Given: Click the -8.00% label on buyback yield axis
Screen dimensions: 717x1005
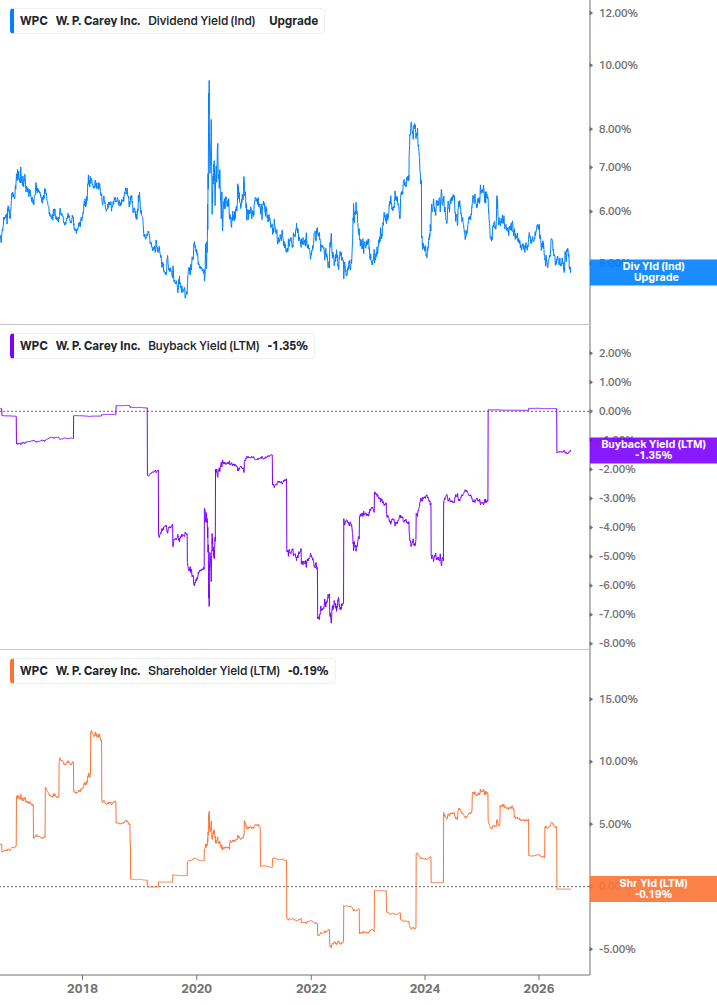Looking at the screenshot, I should (617, 644).
